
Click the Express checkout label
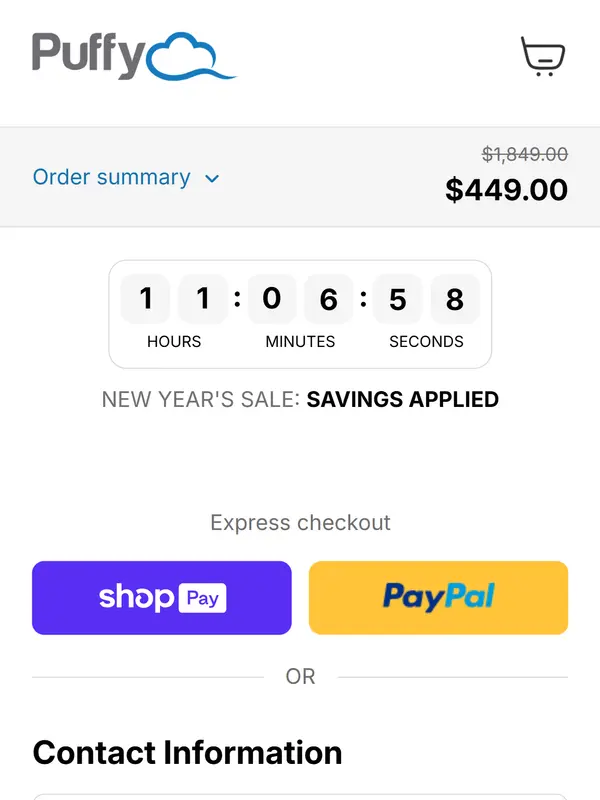point(300,523)
